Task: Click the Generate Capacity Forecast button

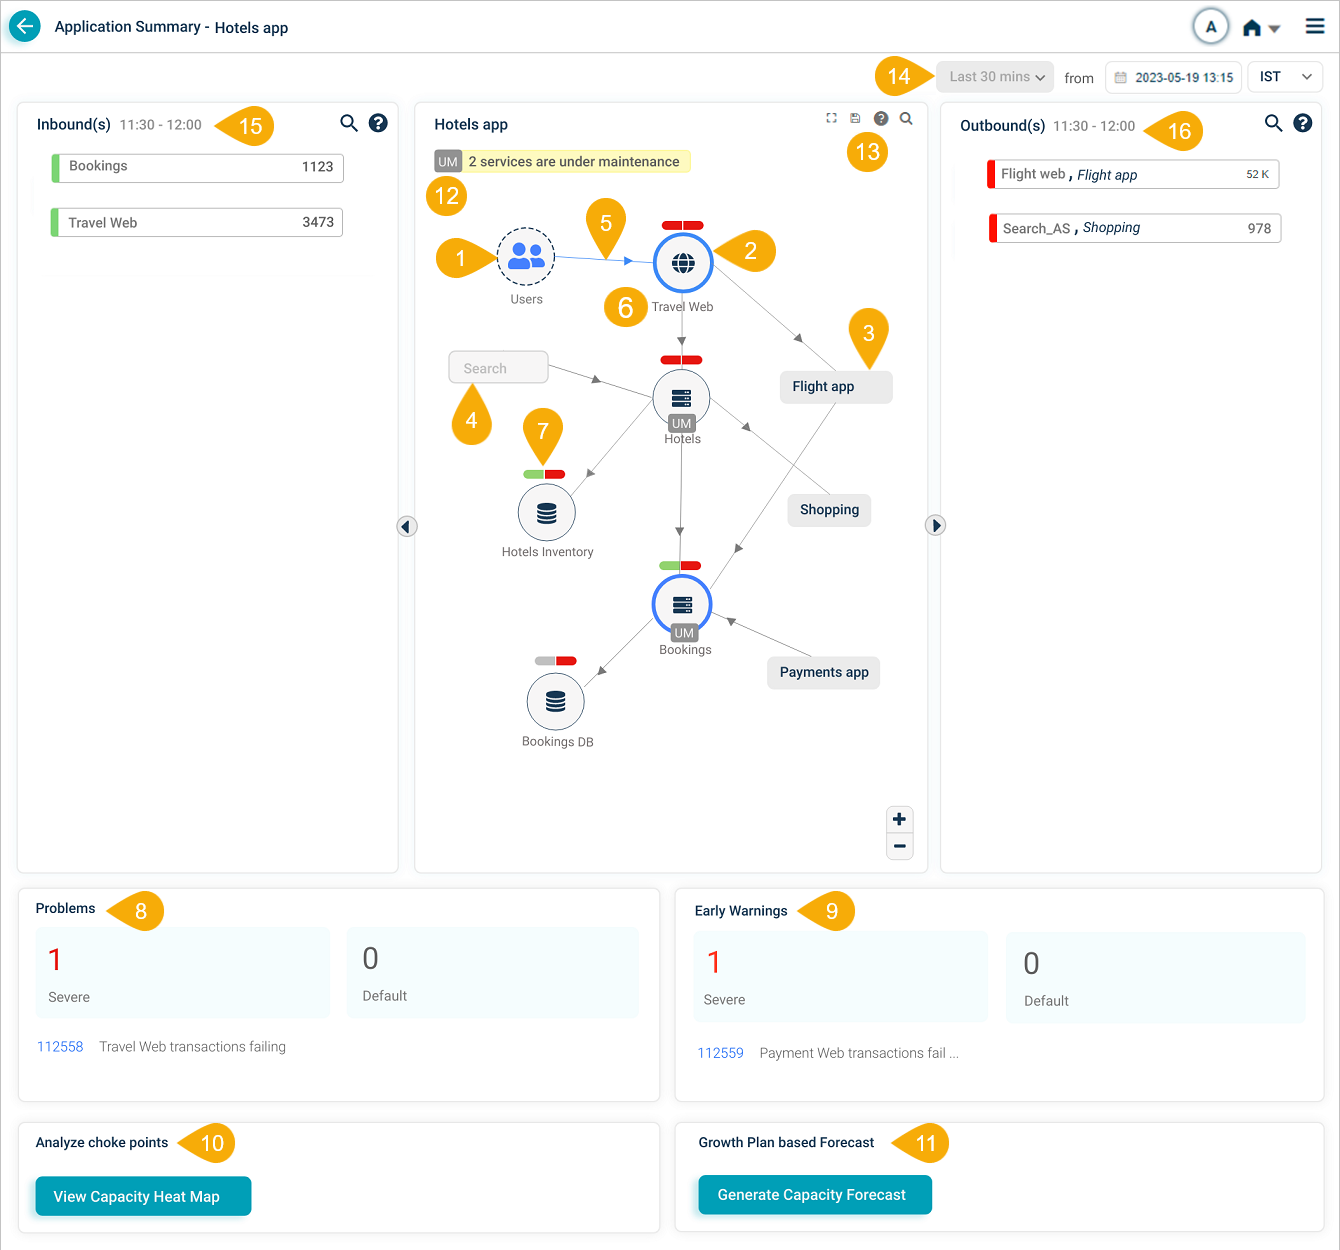Action: (x=814, y=1195)
